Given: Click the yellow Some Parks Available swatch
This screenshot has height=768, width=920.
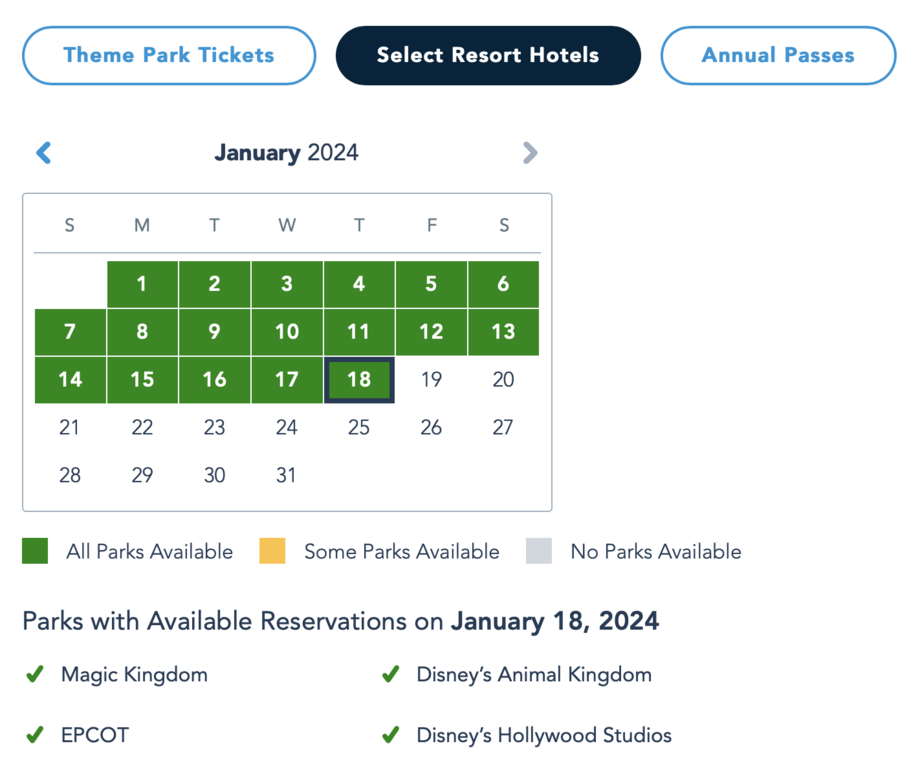Looking at the screenshot, I should click(272, 551).
